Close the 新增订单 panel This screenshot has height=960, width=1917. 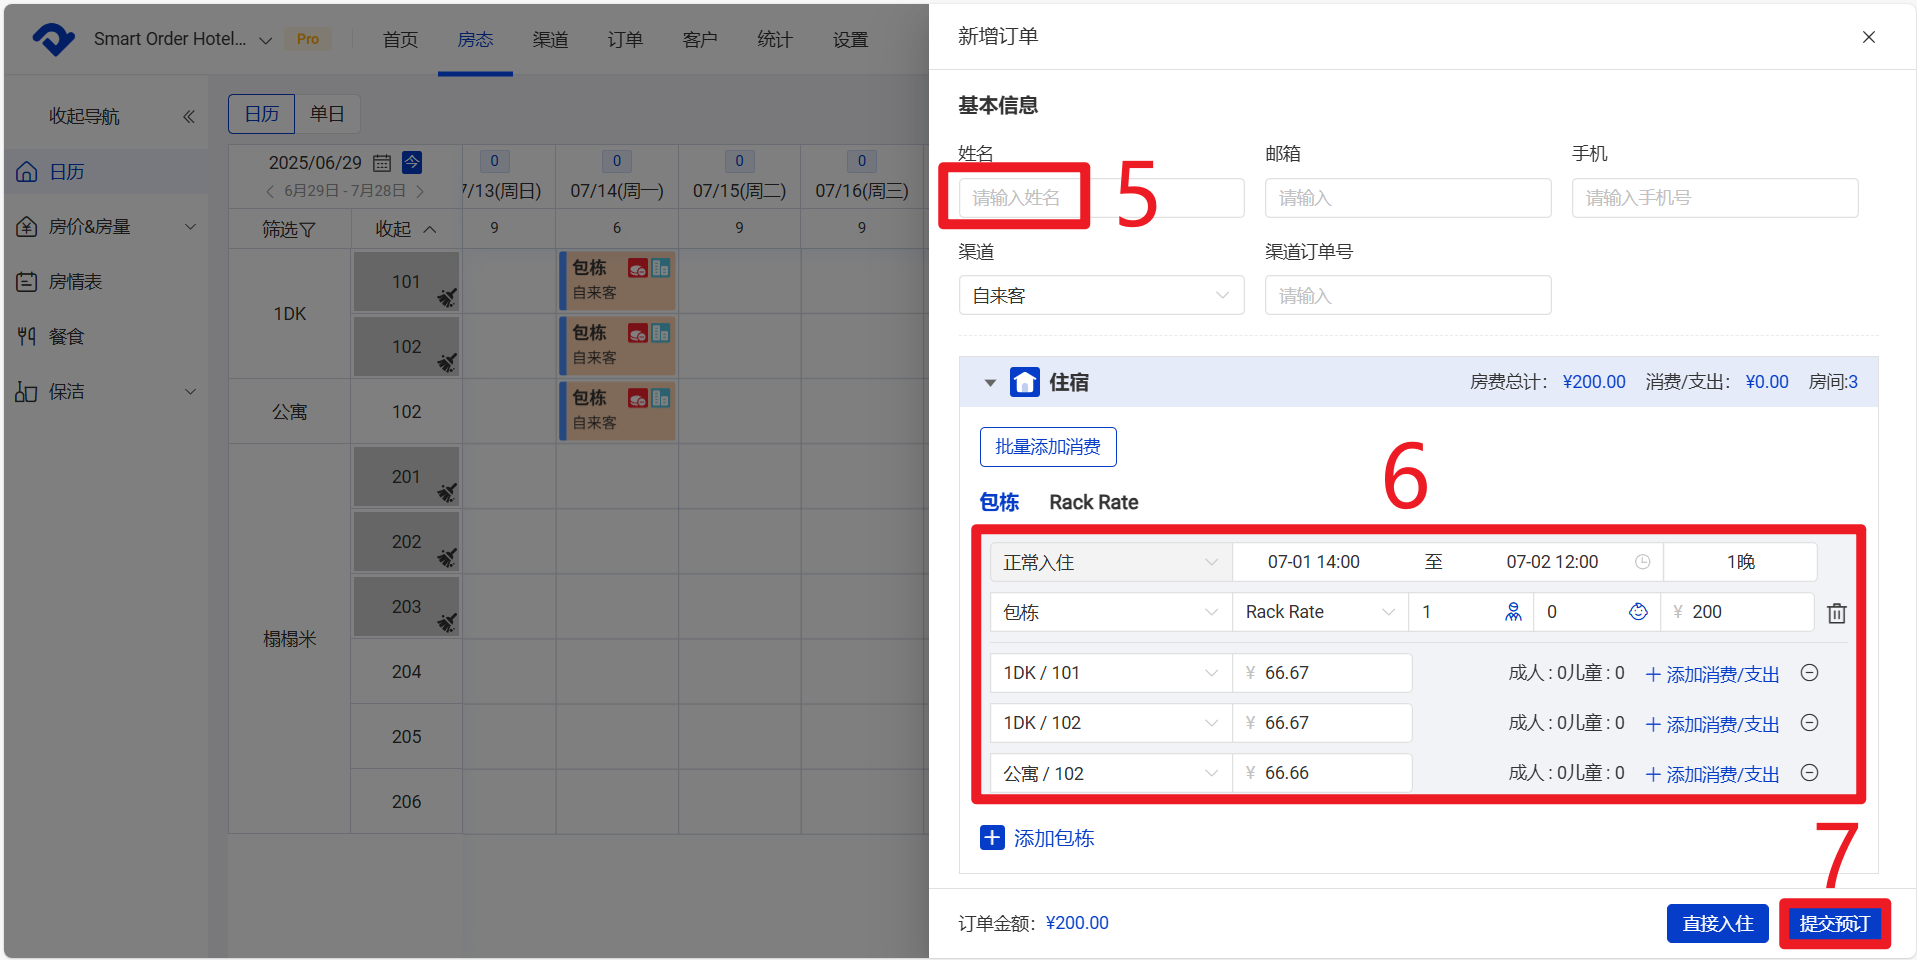(1868, 37)
